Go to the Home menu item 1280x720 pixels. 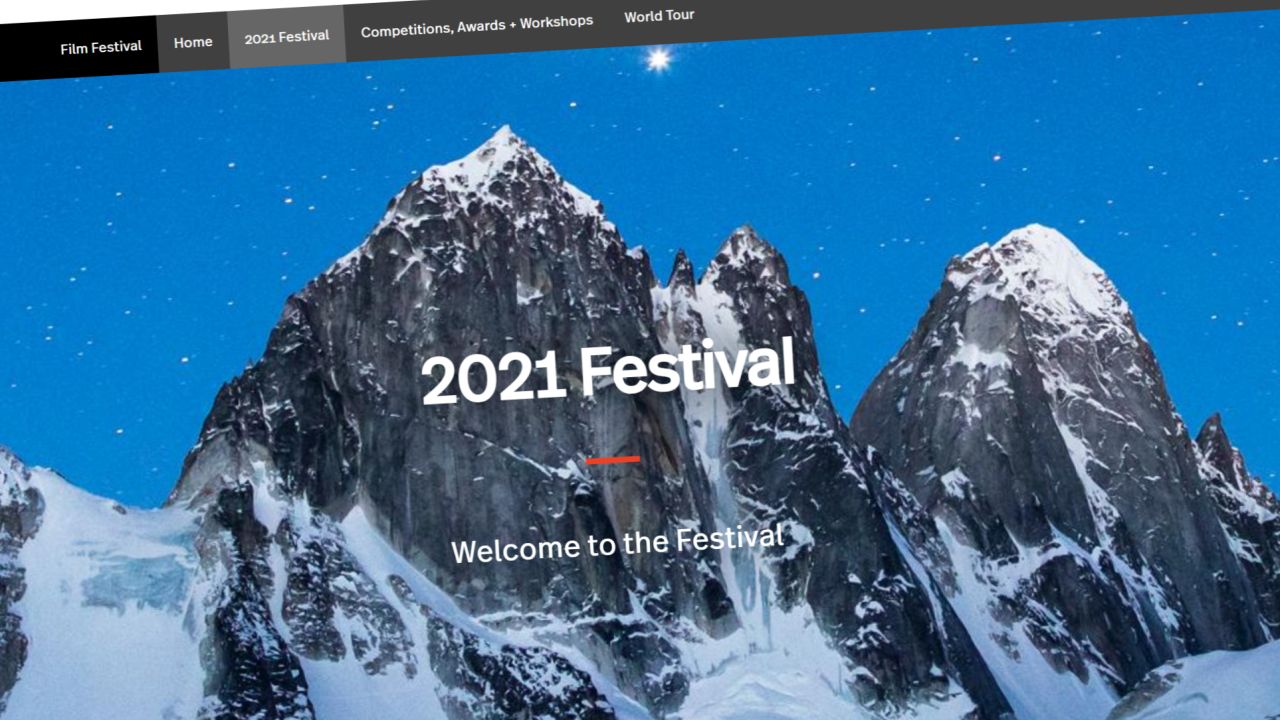point(193,42)
